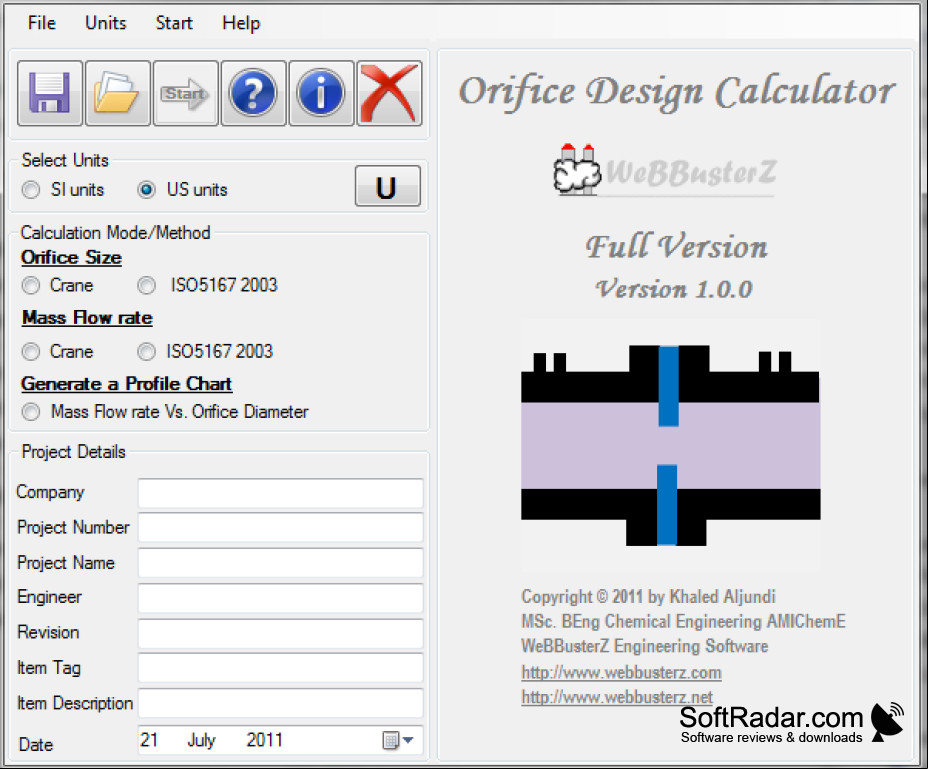Viewport: 928px width, 769px height.
Task: Choose Crane under Orifice Size
Action: point(31,285)
